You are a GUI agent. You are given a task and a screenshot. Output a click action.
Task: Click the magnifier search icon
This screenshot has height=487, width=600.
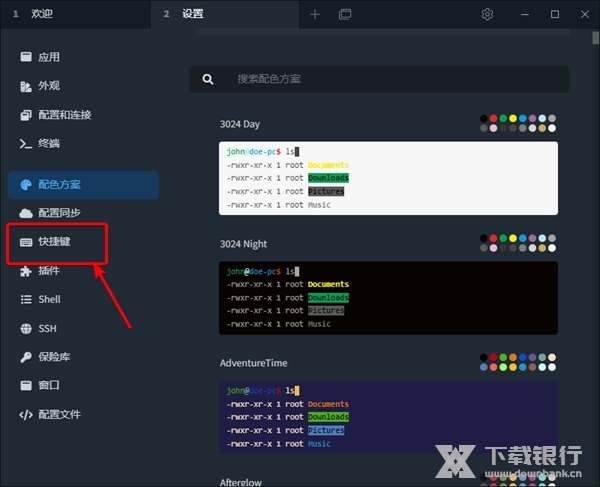208,79
